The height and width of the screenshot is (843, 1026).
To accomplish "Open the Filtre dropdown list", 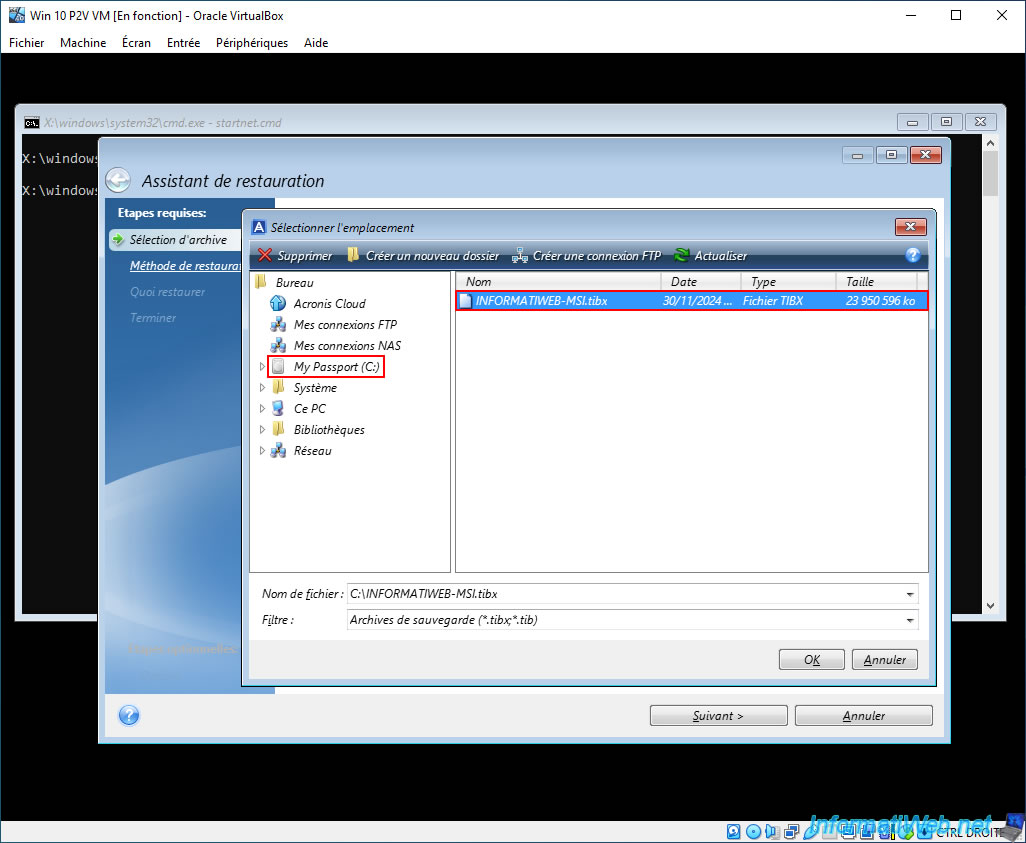I will 910,620.
